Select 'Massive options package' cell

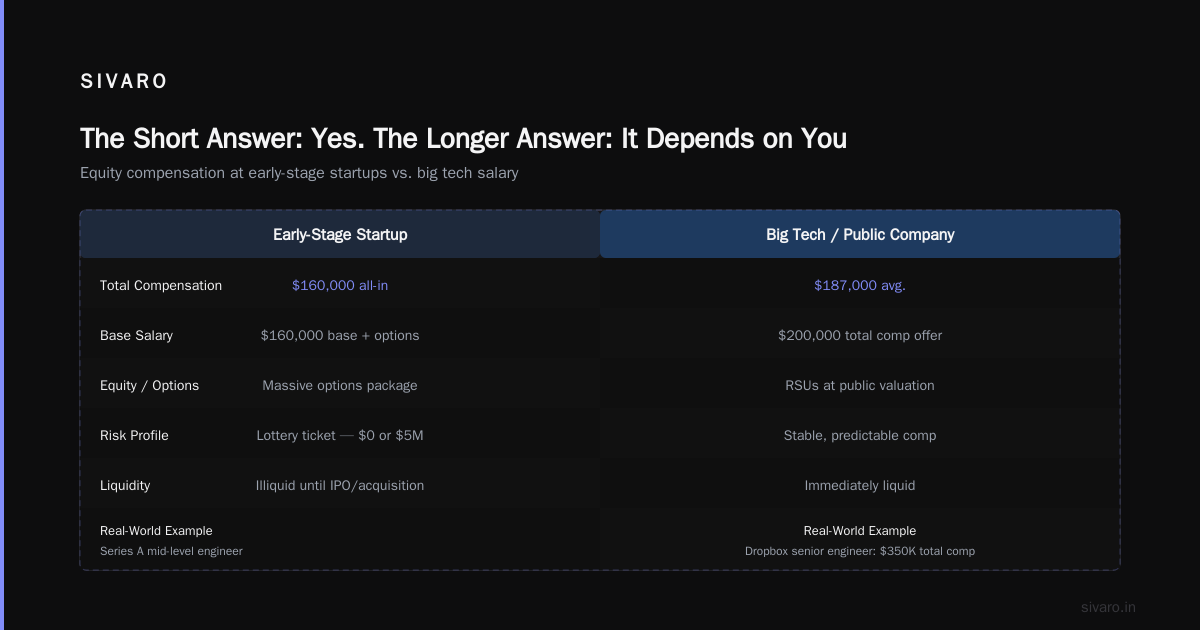(340, 385)
